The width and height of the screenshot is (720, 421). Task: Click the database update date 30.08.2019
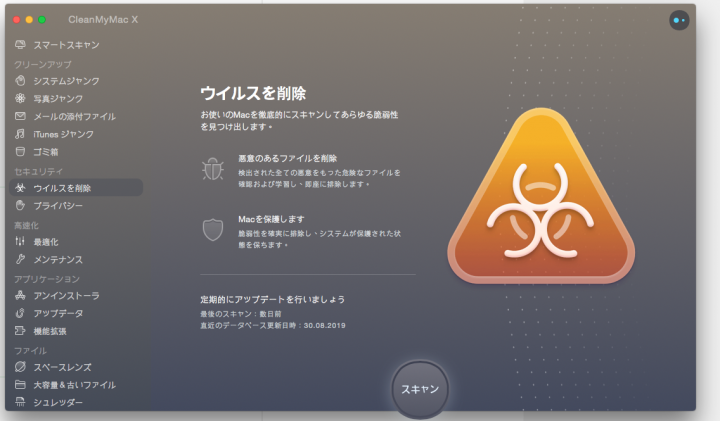(324, 326)
